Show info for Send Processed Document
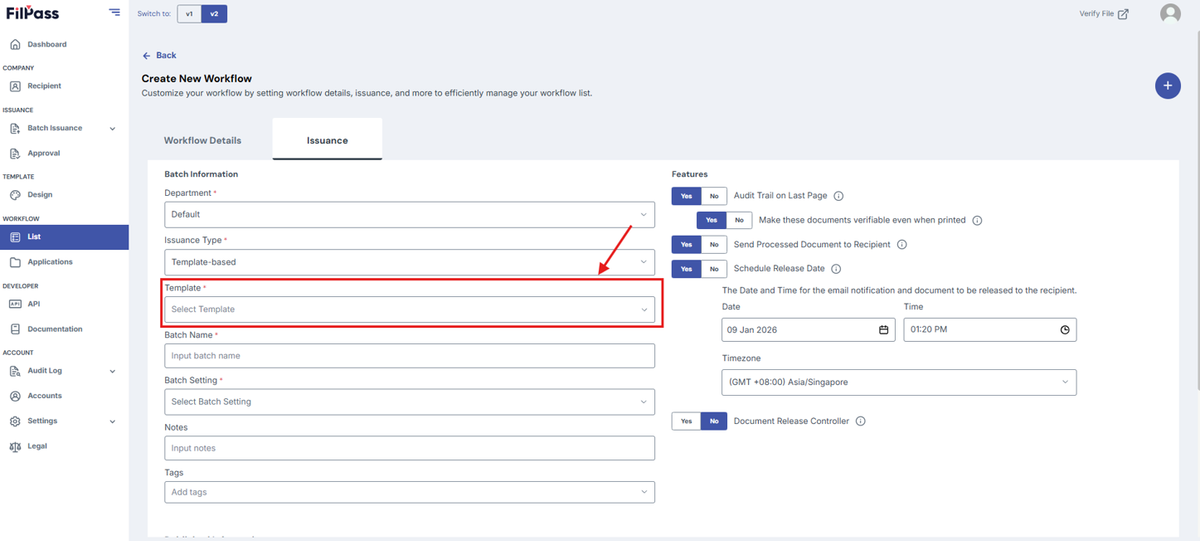The width and height of the screenshot is (1200, 541). point(901,244)
